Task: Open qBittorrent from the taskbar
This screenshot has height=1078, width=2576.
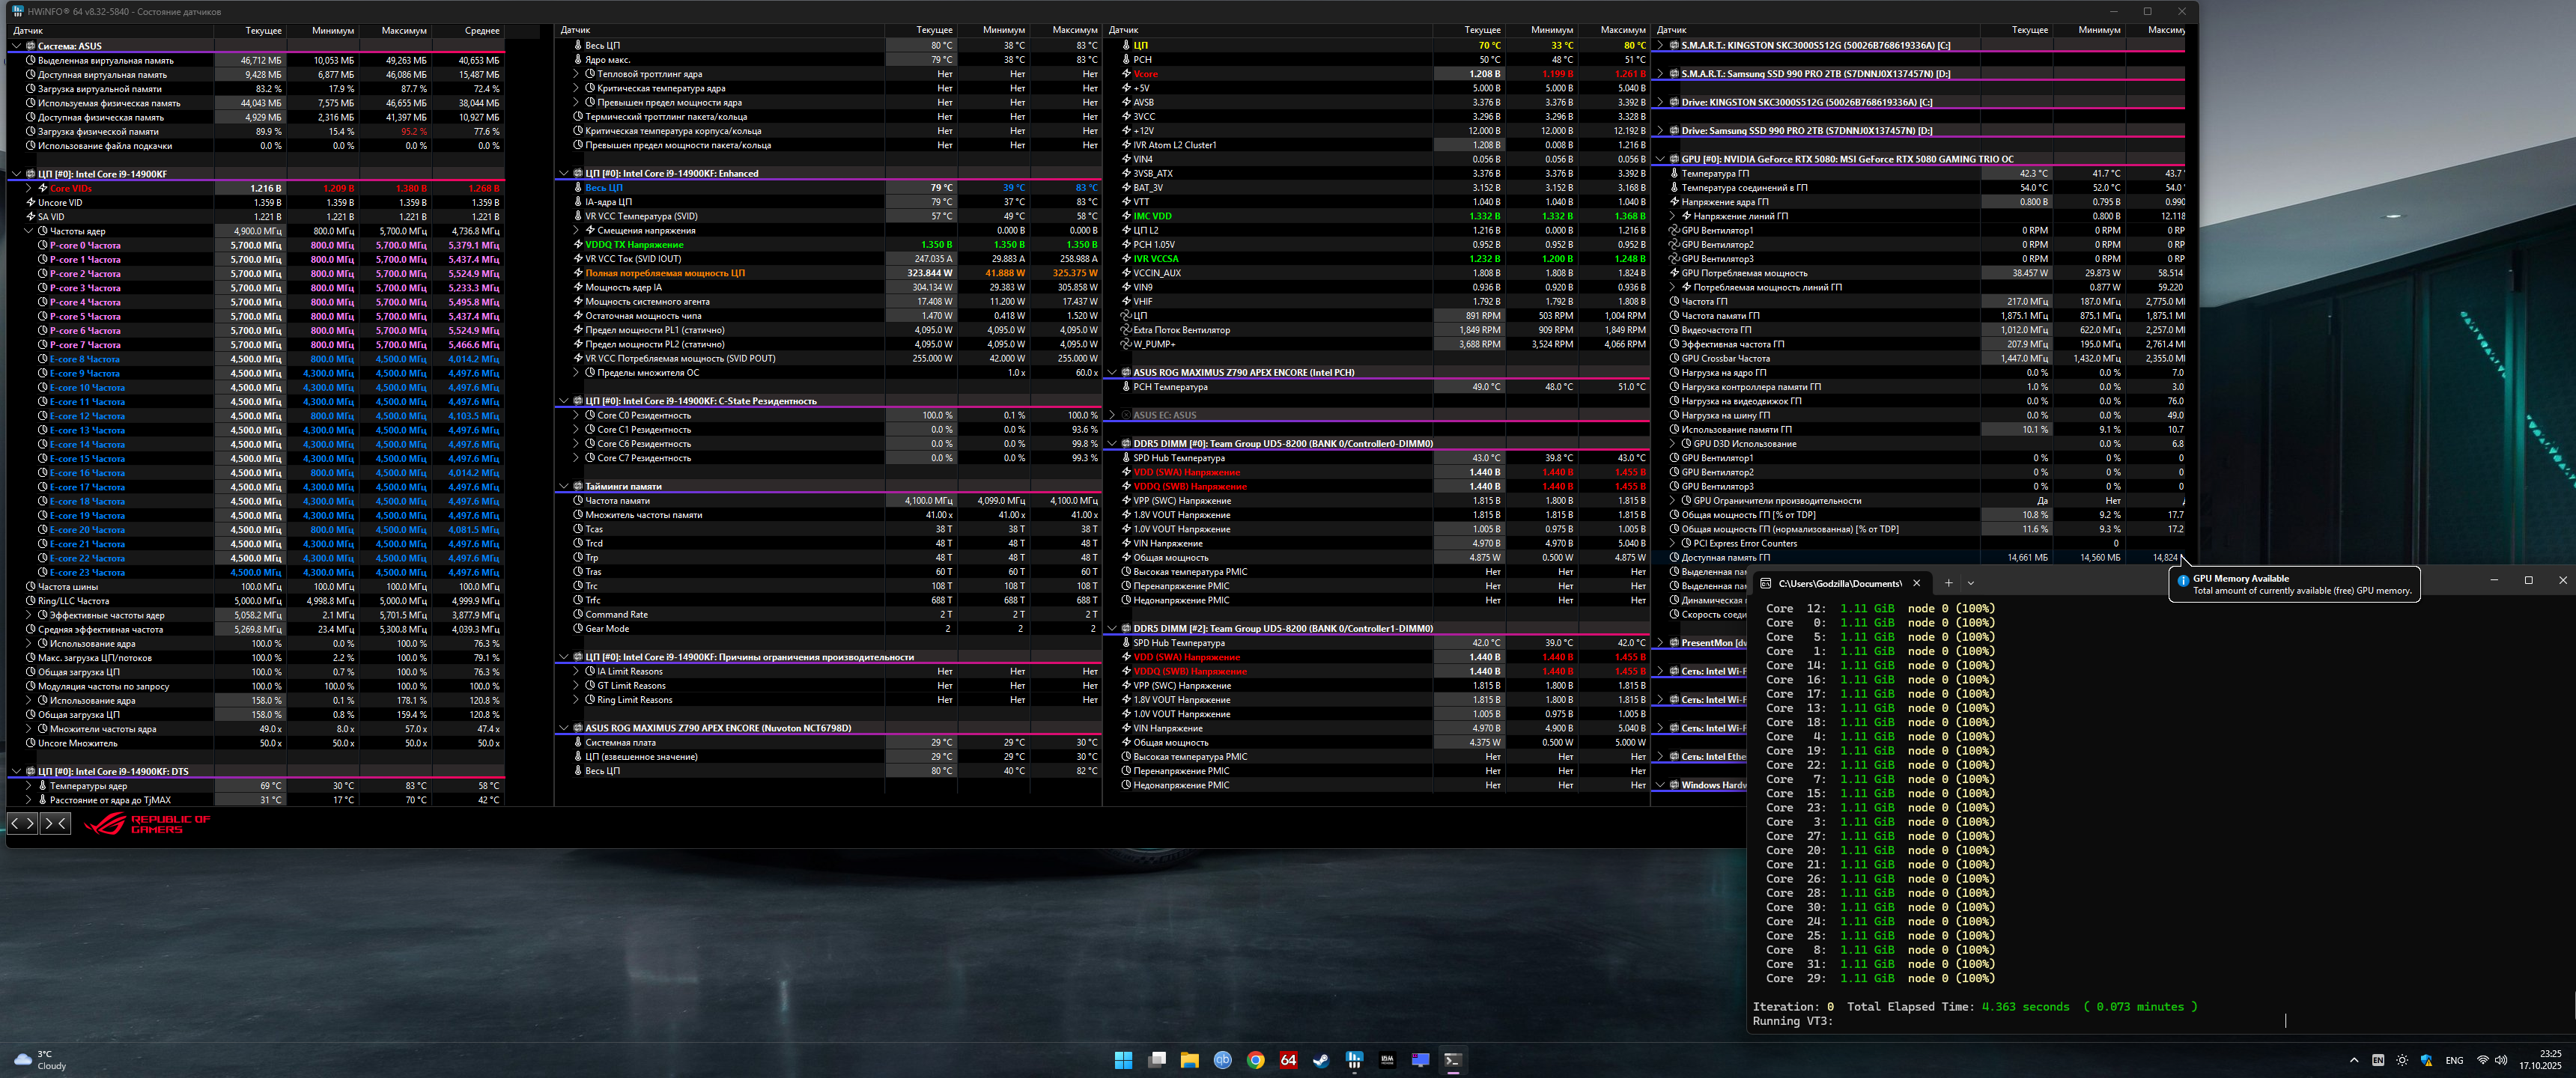Action: coord(1222,1060)
